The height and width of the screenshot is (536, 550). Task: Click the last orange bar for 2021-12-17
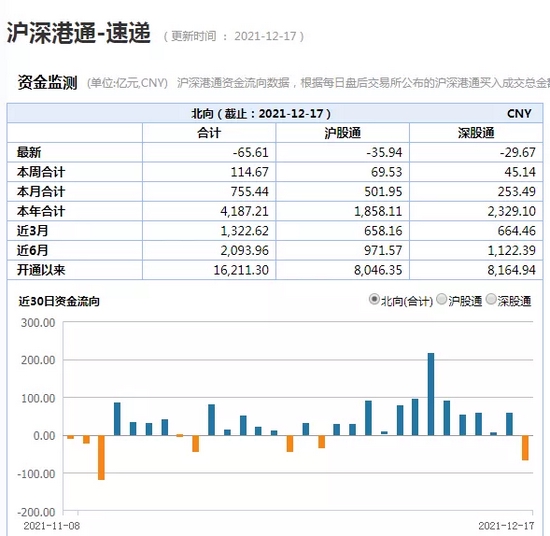pos(525,448)
